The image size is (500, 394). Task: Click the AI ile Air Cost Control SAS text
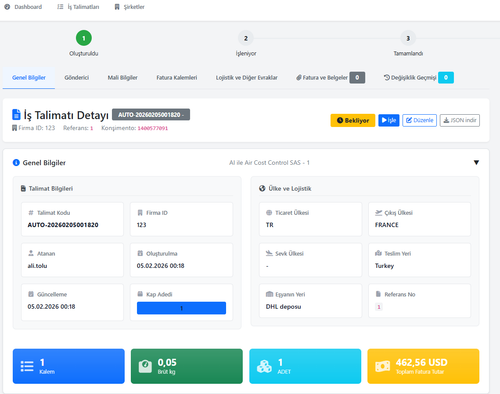click(x=269, y=163)
